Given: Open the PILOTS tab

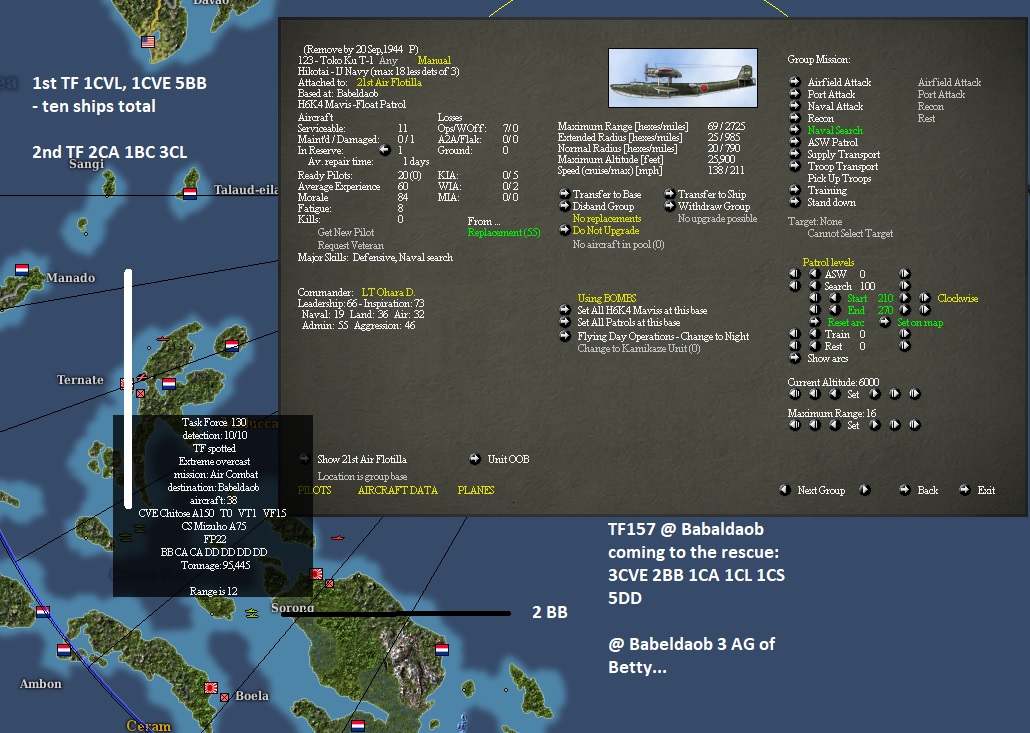Looking at the screenshot, I should point(314,490).
